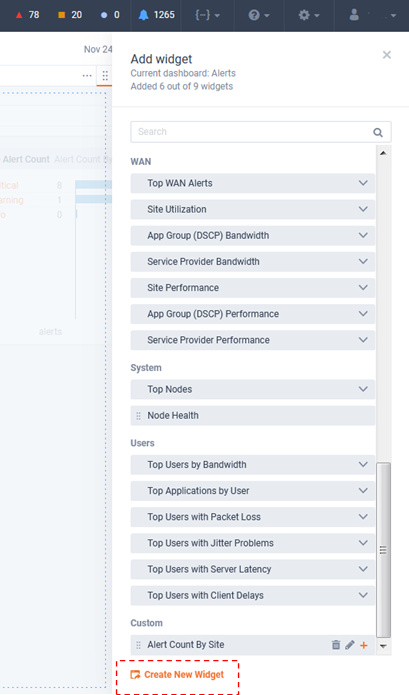
Task: Open the settings gear menu
Action: click(x=309, y=15)
